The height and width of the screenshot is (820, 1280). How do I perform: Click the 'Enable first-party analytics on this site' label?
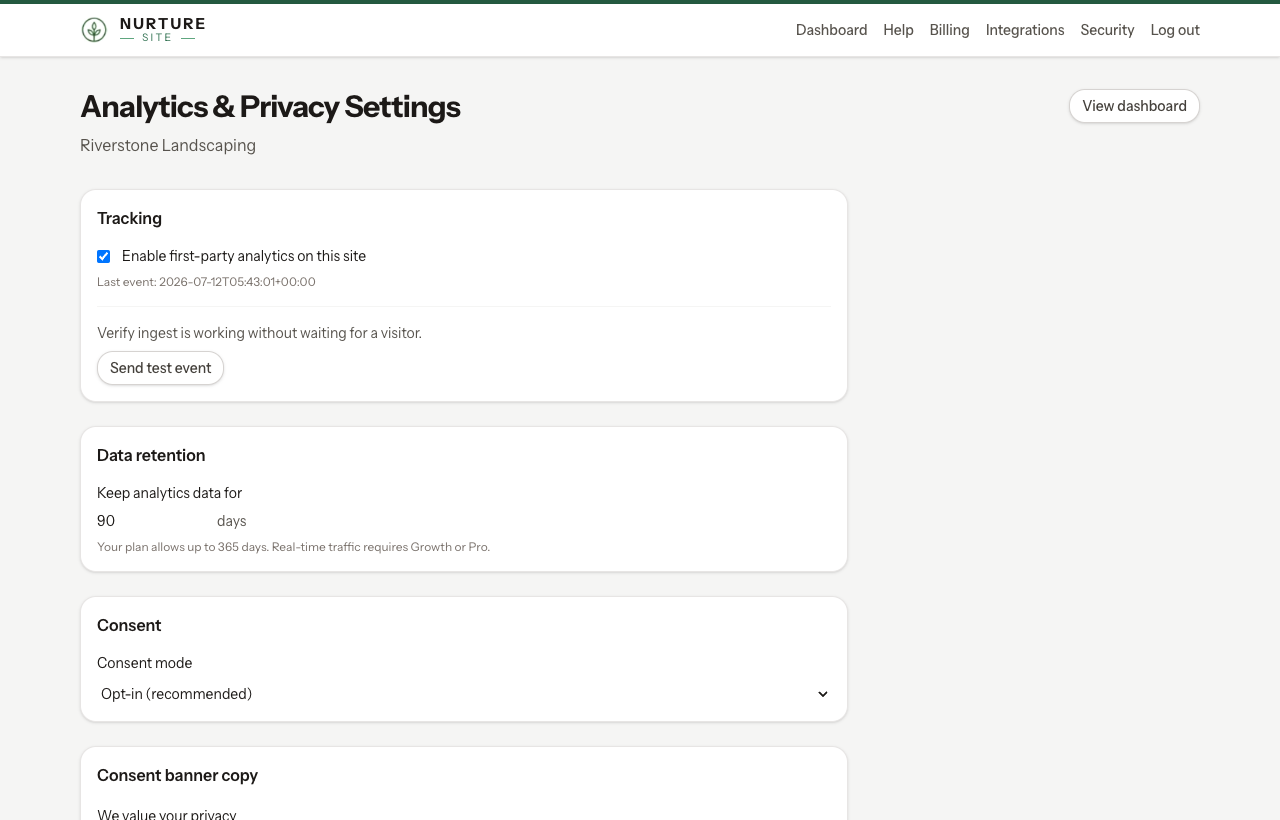point(244,256)
